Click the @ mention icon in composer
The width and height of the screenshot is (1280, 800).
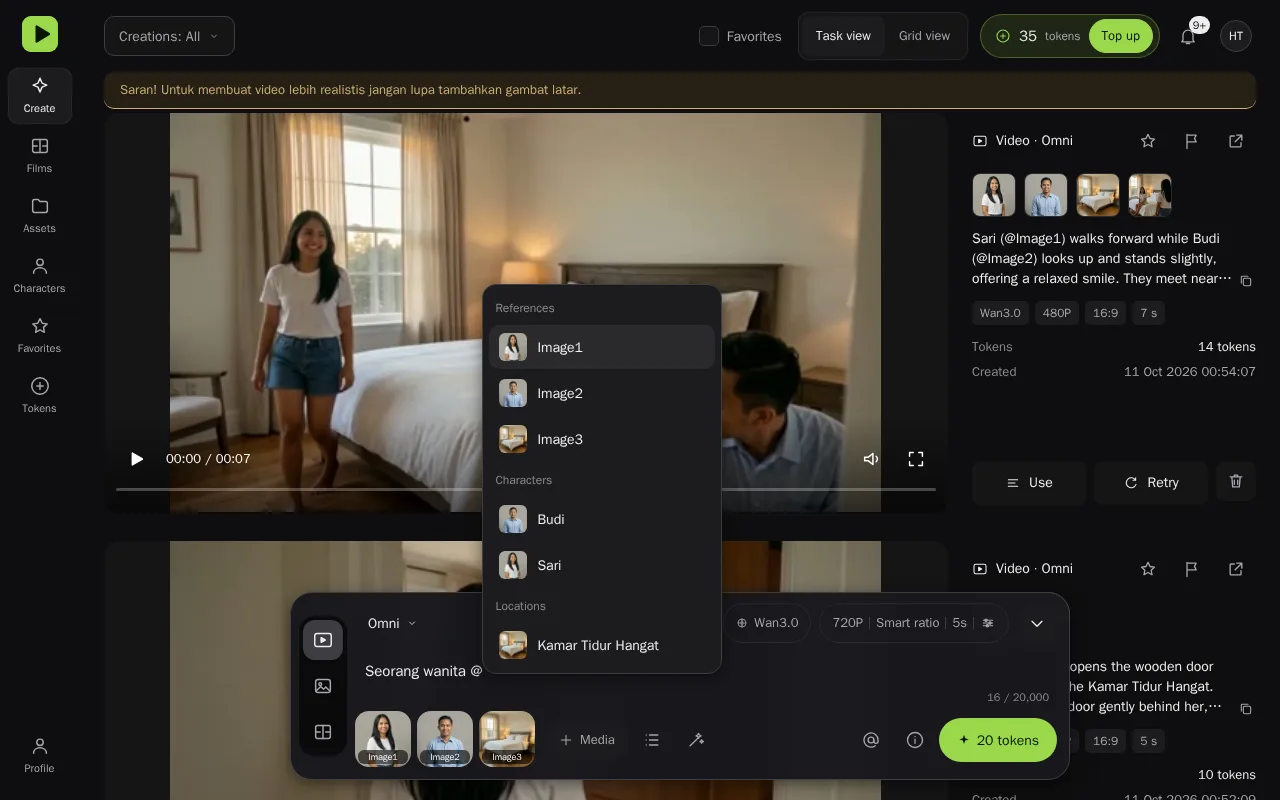871,740
